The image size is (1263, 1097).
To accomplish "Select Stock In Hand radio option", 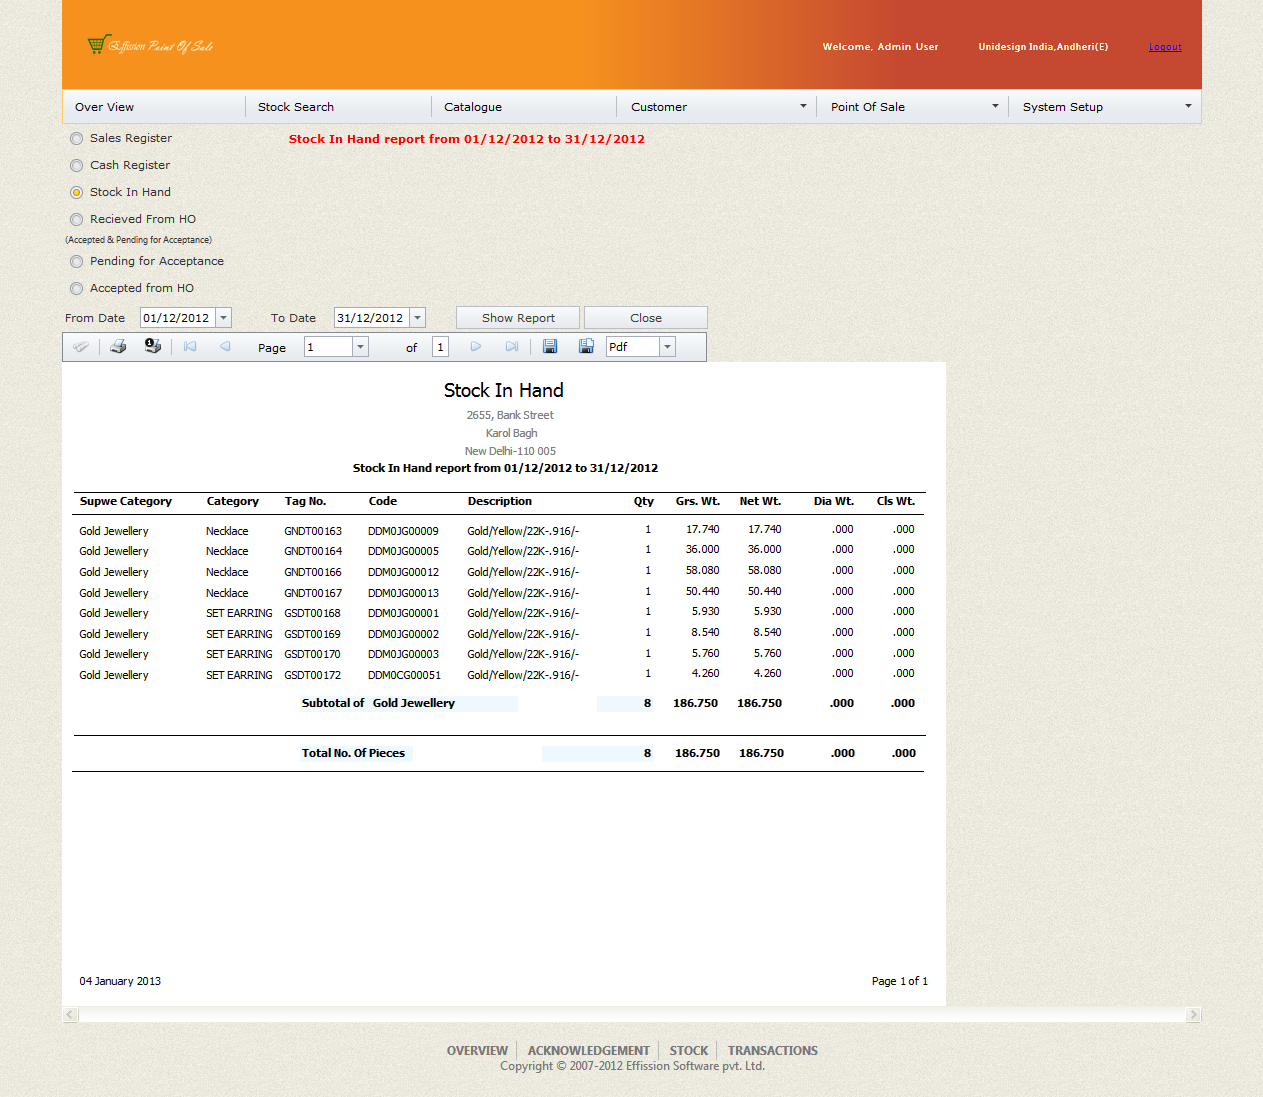I will 77,193.
